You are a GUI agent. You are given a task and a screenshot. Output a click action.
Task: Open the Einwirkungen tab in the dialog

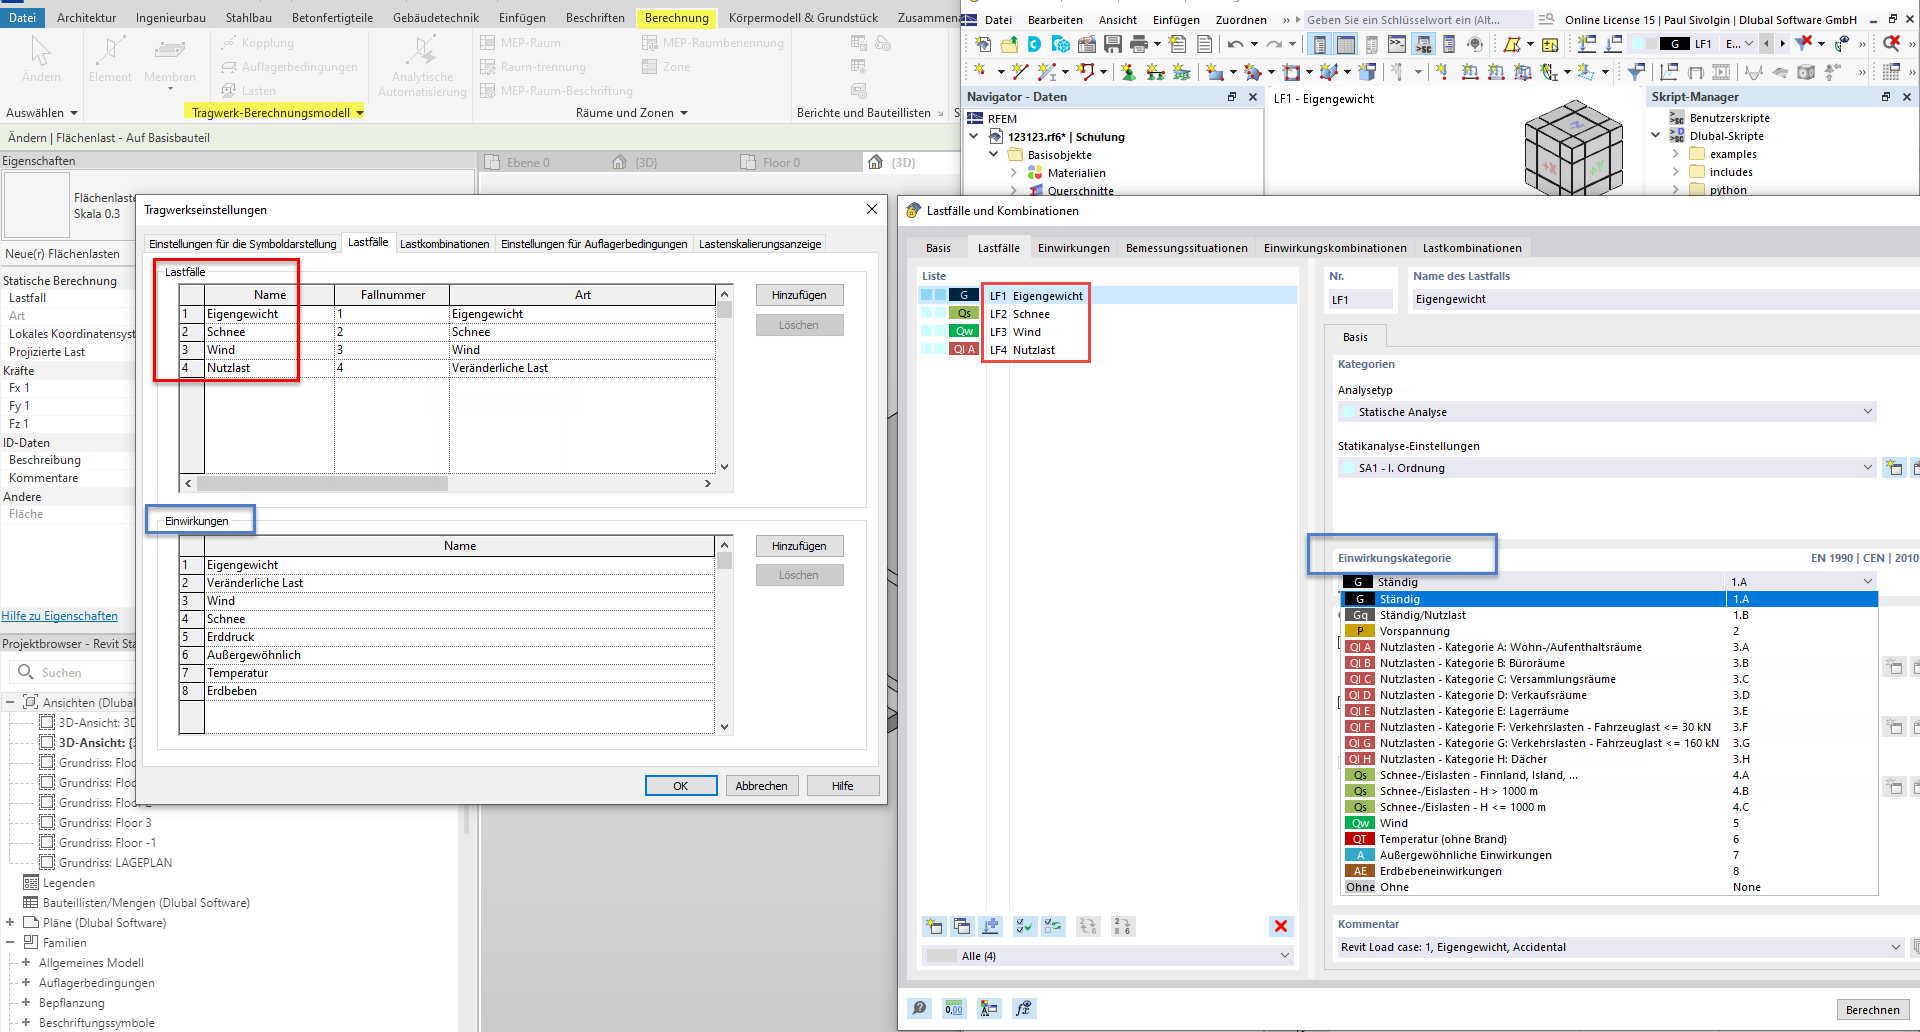click(x=1073, y=247)
